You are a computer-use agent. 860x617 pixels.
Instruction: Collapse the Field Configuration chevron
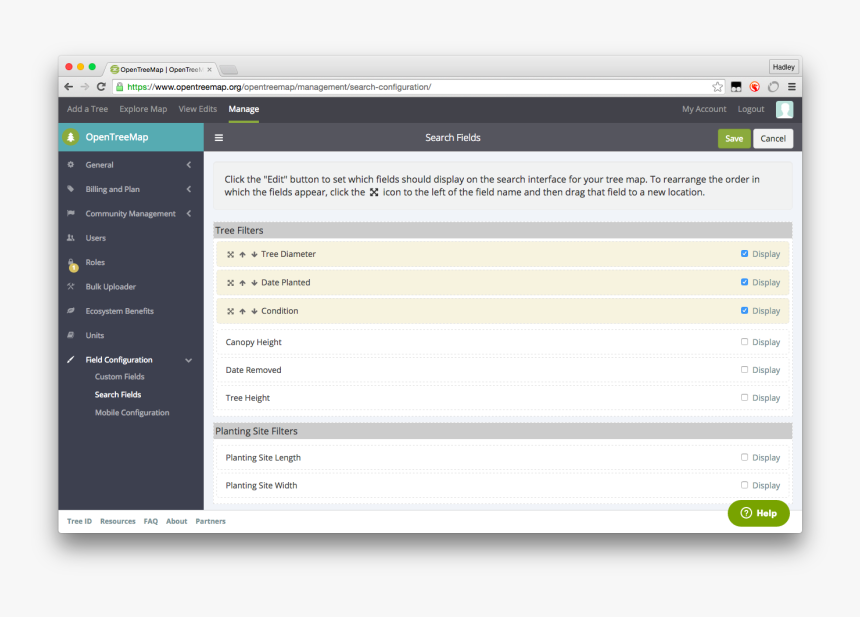pos(189,360)
